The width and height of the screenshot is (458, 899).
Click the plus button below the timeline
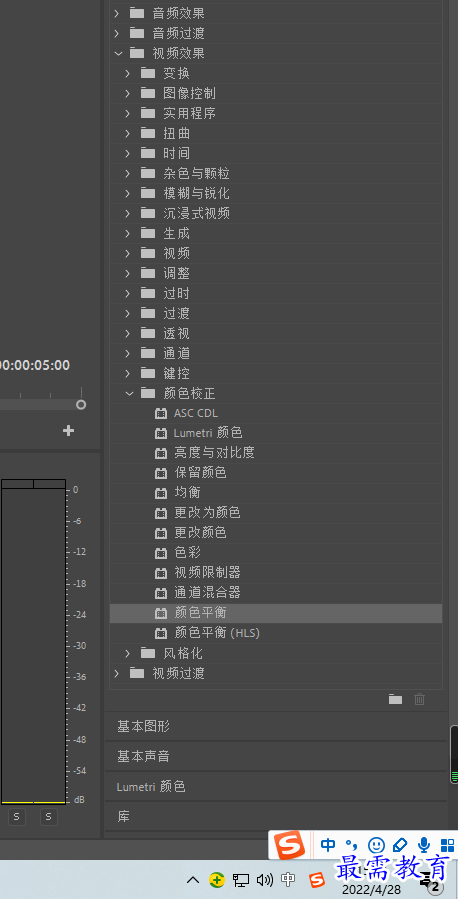pyautogui.click(x=68, y=431)
